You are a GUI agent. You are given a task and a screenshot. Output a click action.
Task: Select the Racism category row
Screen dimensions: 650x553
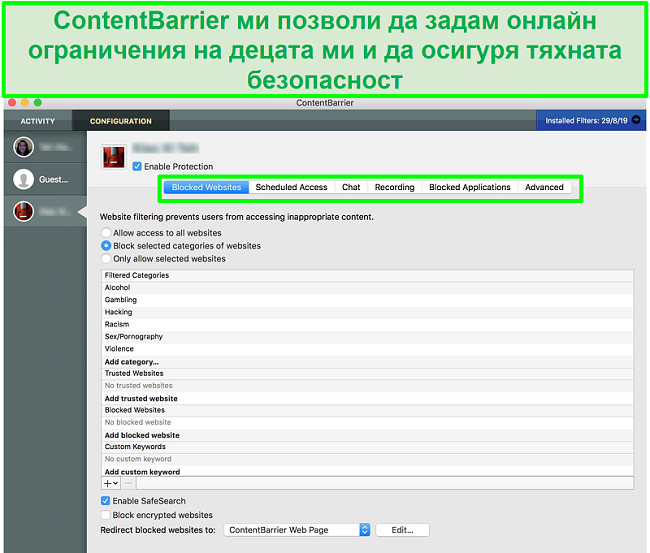[x=367, y=324]
